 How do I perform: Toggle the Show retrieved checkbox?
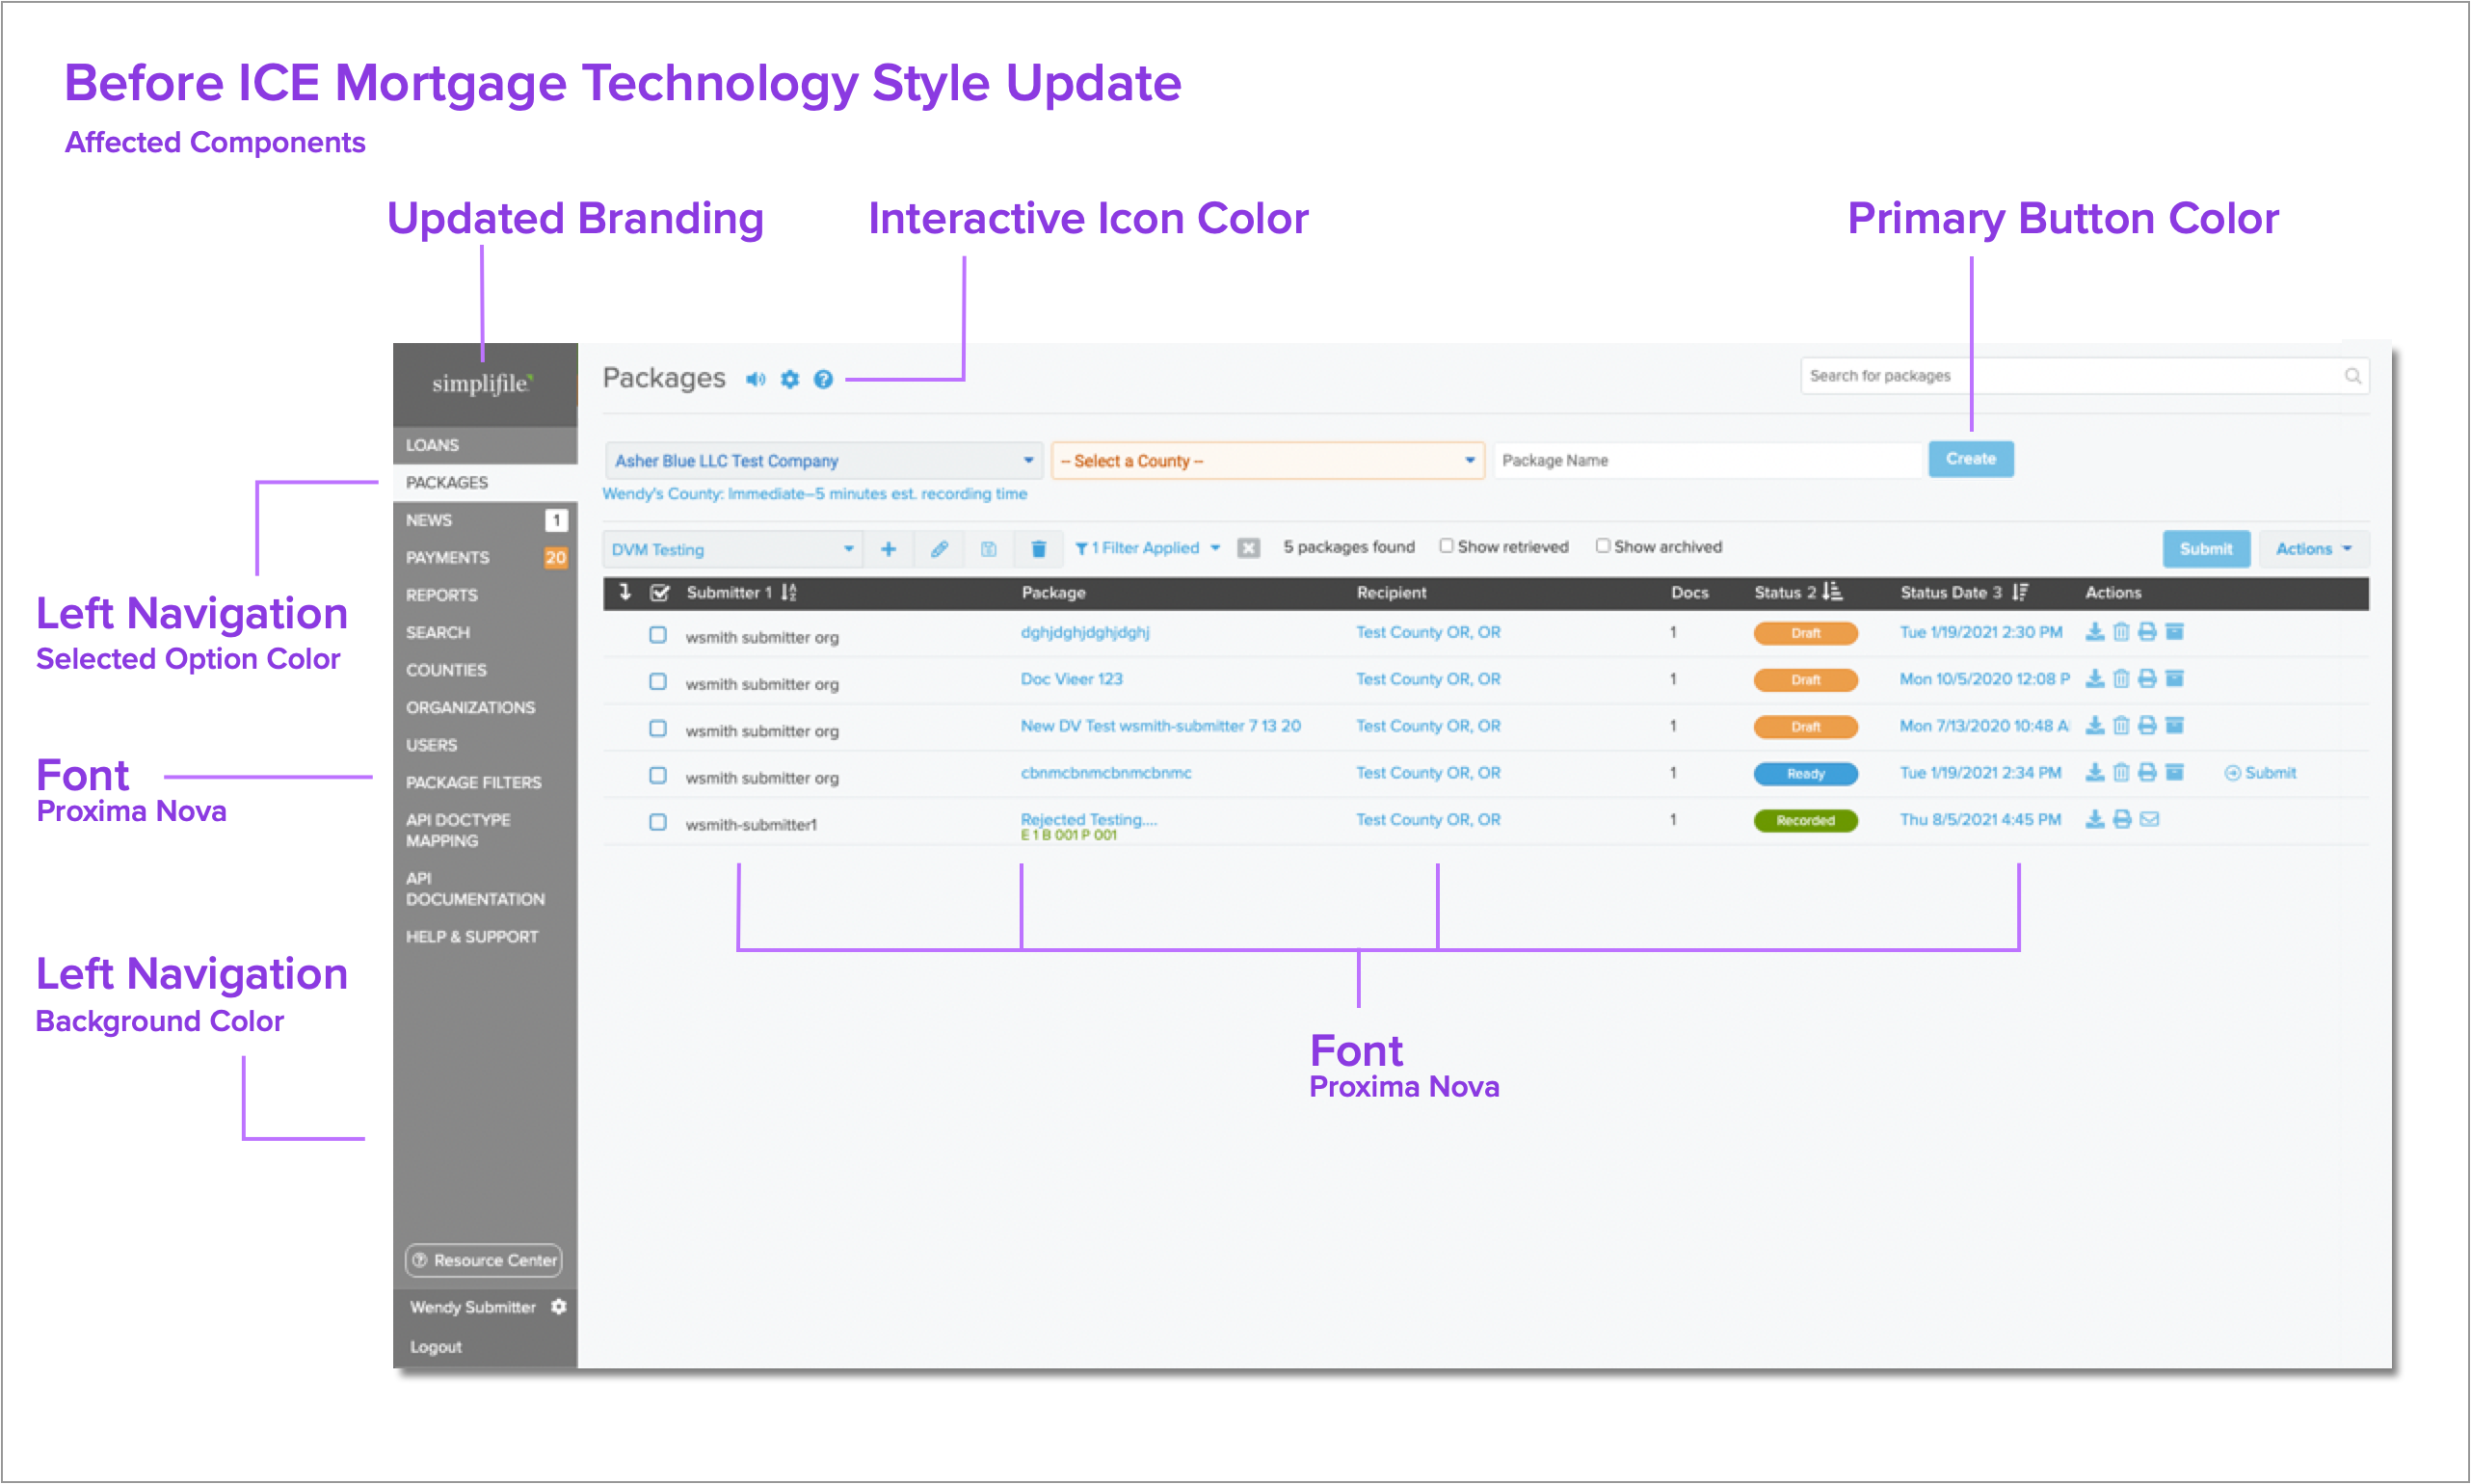click(1446, 546)
